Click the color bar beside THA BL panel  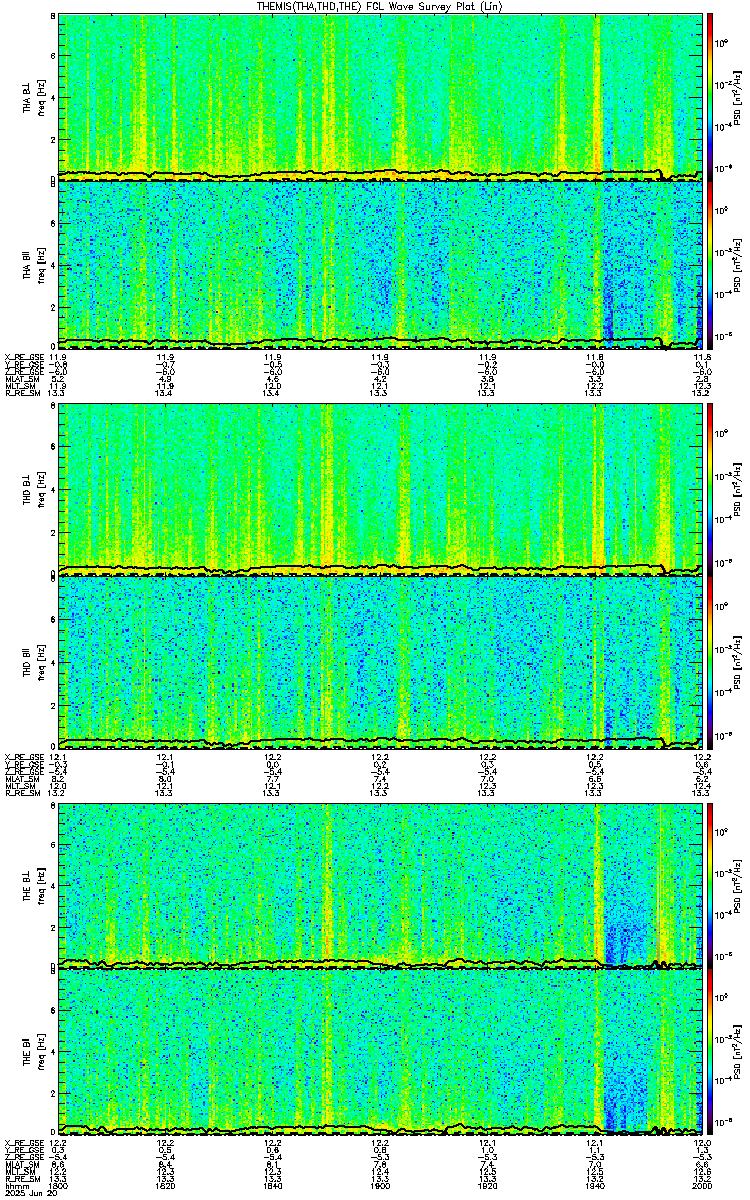tap(710, 96)
